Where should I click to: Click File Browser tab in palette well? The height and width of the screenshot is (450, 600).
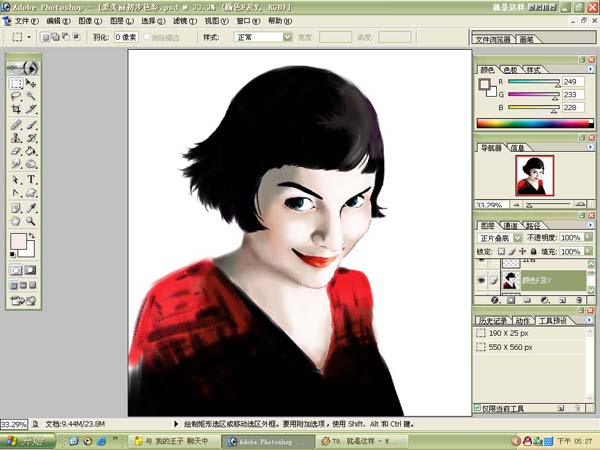pyautogui.click(x=493, y=39)
